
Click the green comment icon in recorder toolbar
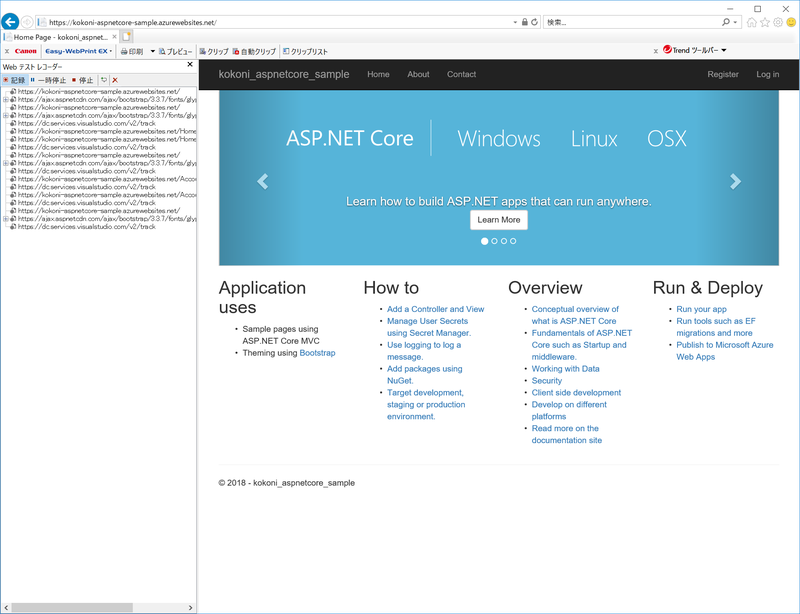tap(104, 80)
